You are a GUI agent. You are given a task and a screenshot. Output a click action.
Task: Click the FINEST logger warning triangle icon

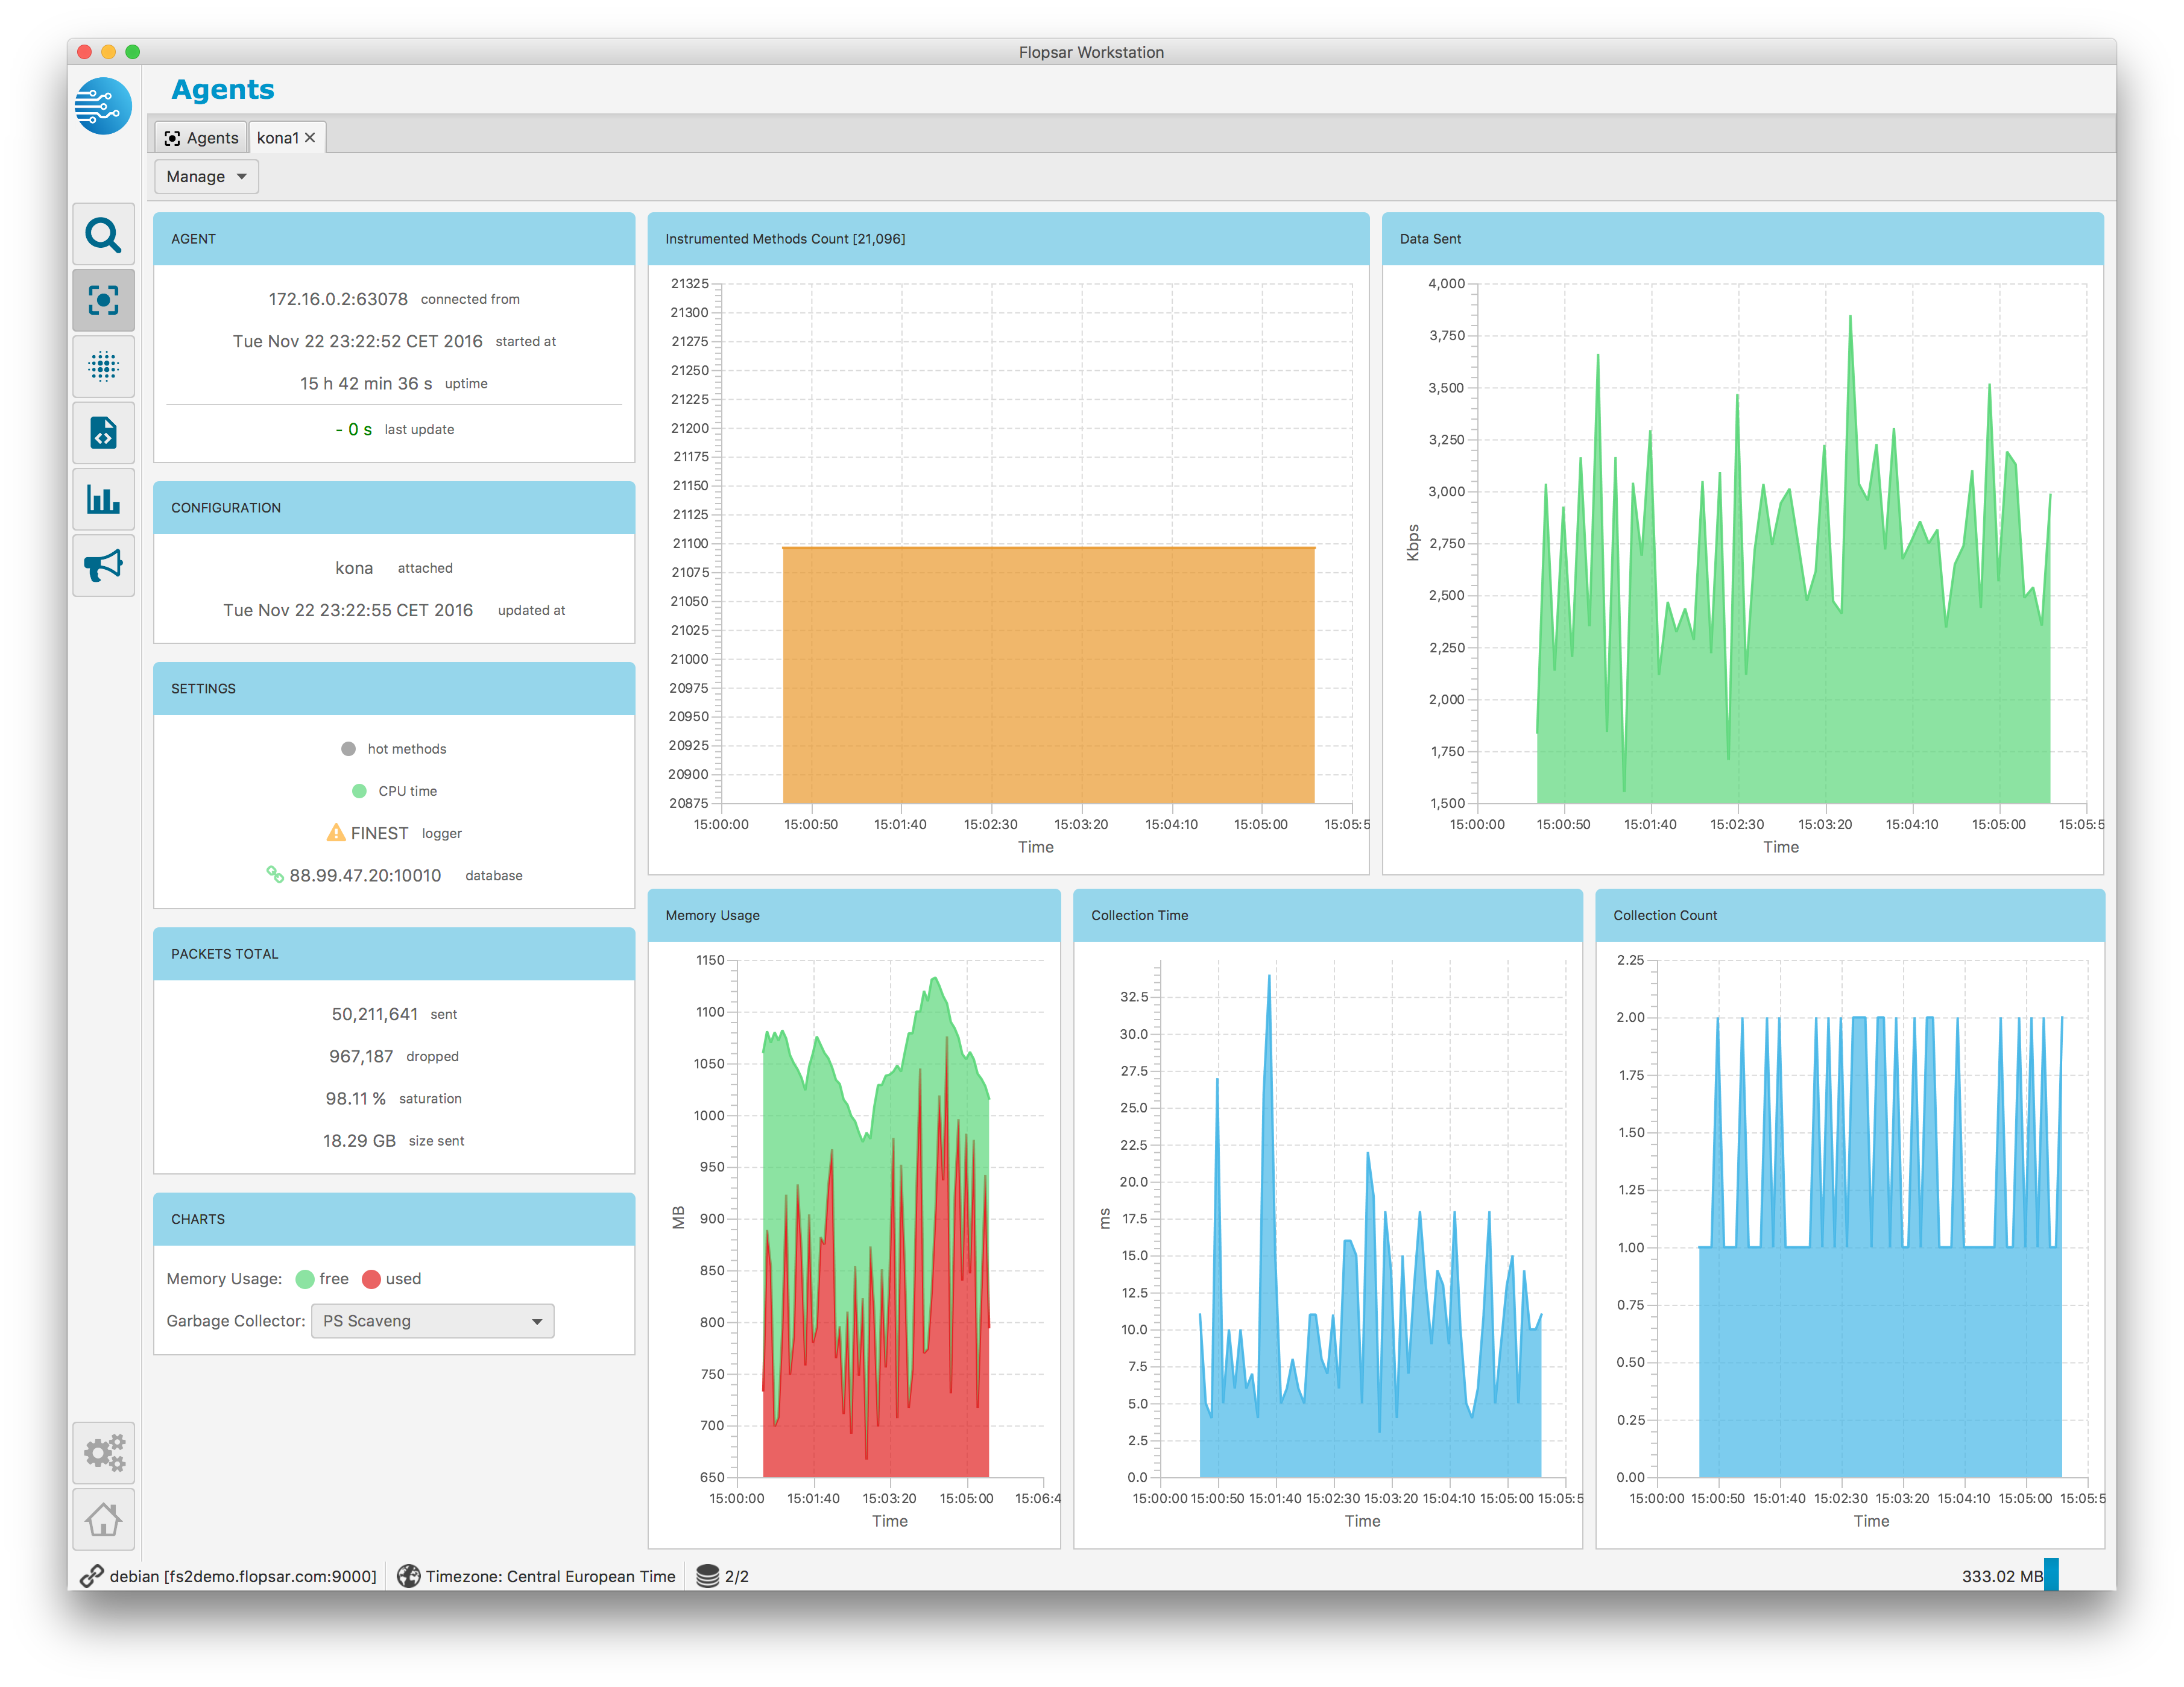click(x=336, y=832)
